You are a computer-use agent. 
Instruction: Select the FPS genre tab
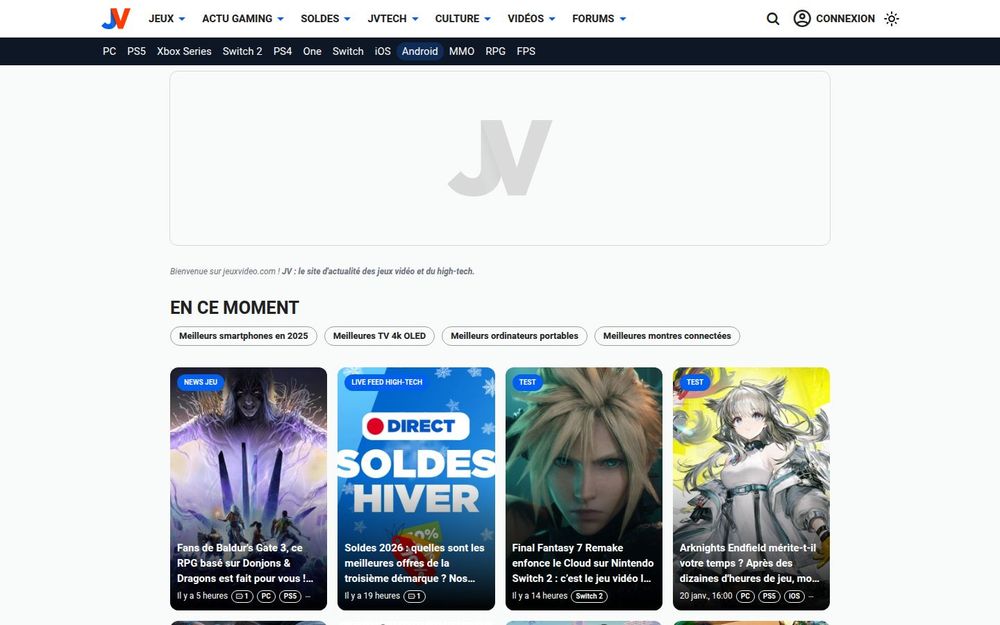click(x=526, y=51)
